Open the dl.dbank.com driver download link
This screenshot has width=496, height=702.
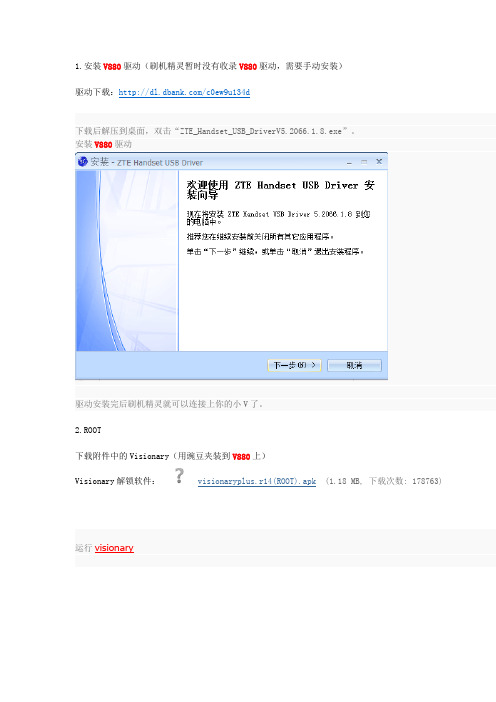click(x=184, y=92)
